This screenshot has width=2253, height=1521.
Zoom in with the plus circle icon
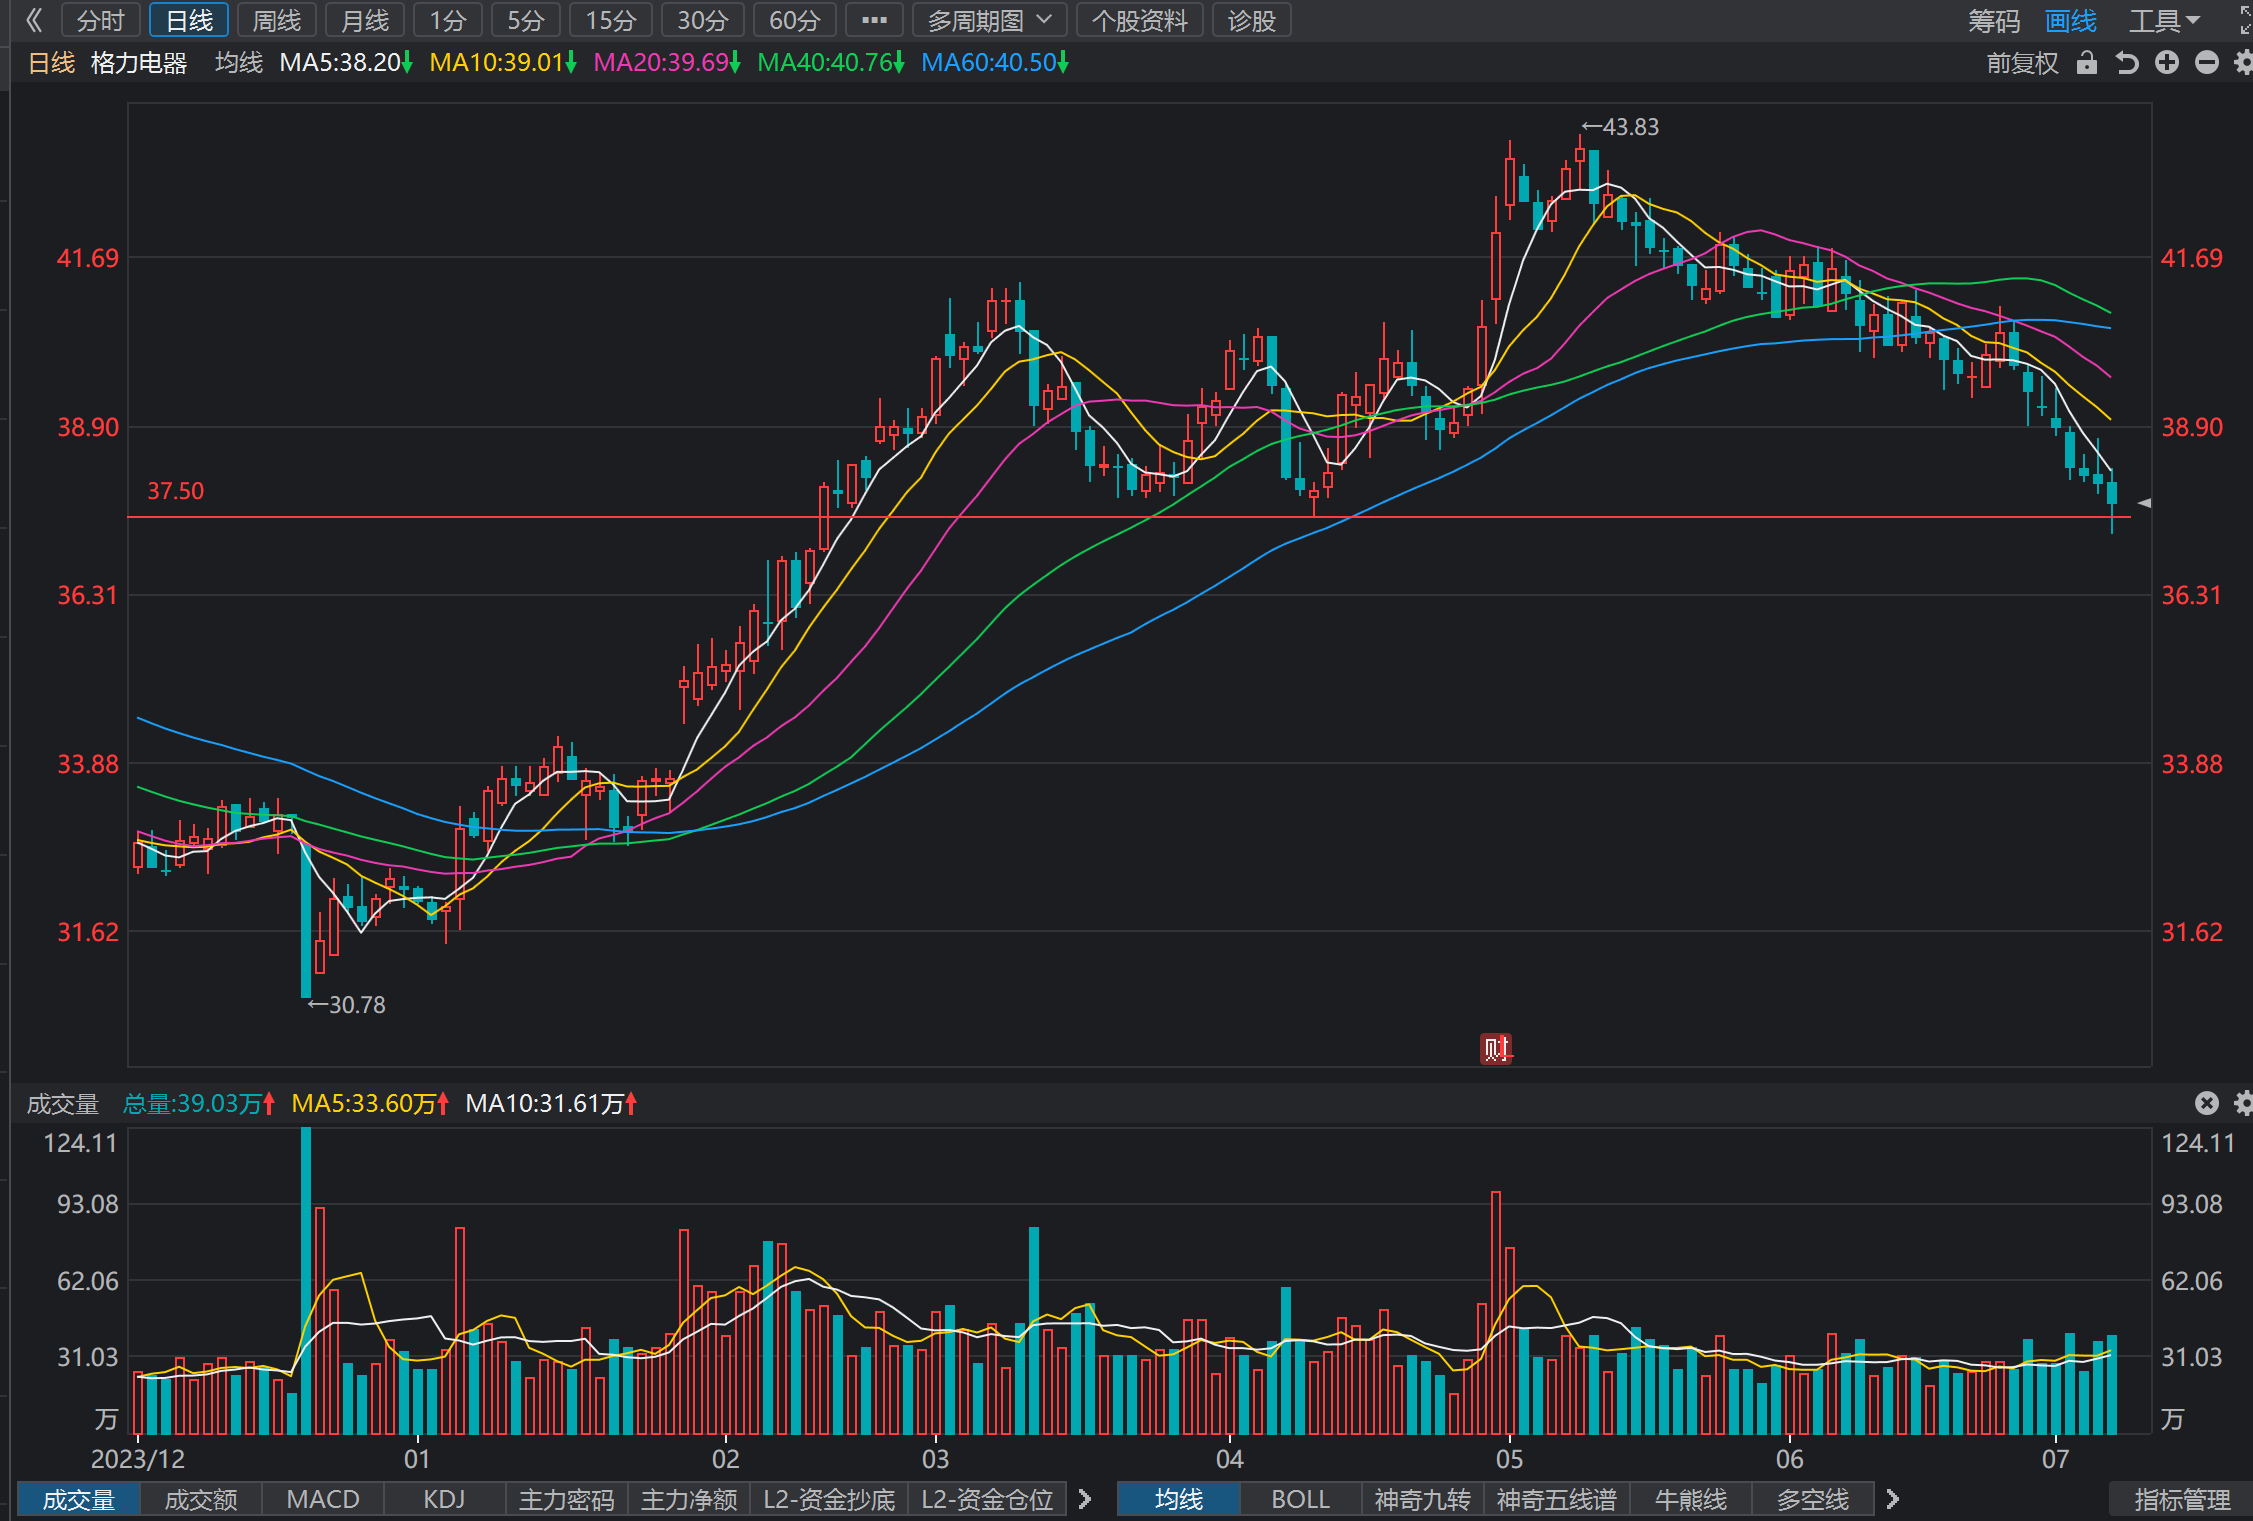[2166, 63]
